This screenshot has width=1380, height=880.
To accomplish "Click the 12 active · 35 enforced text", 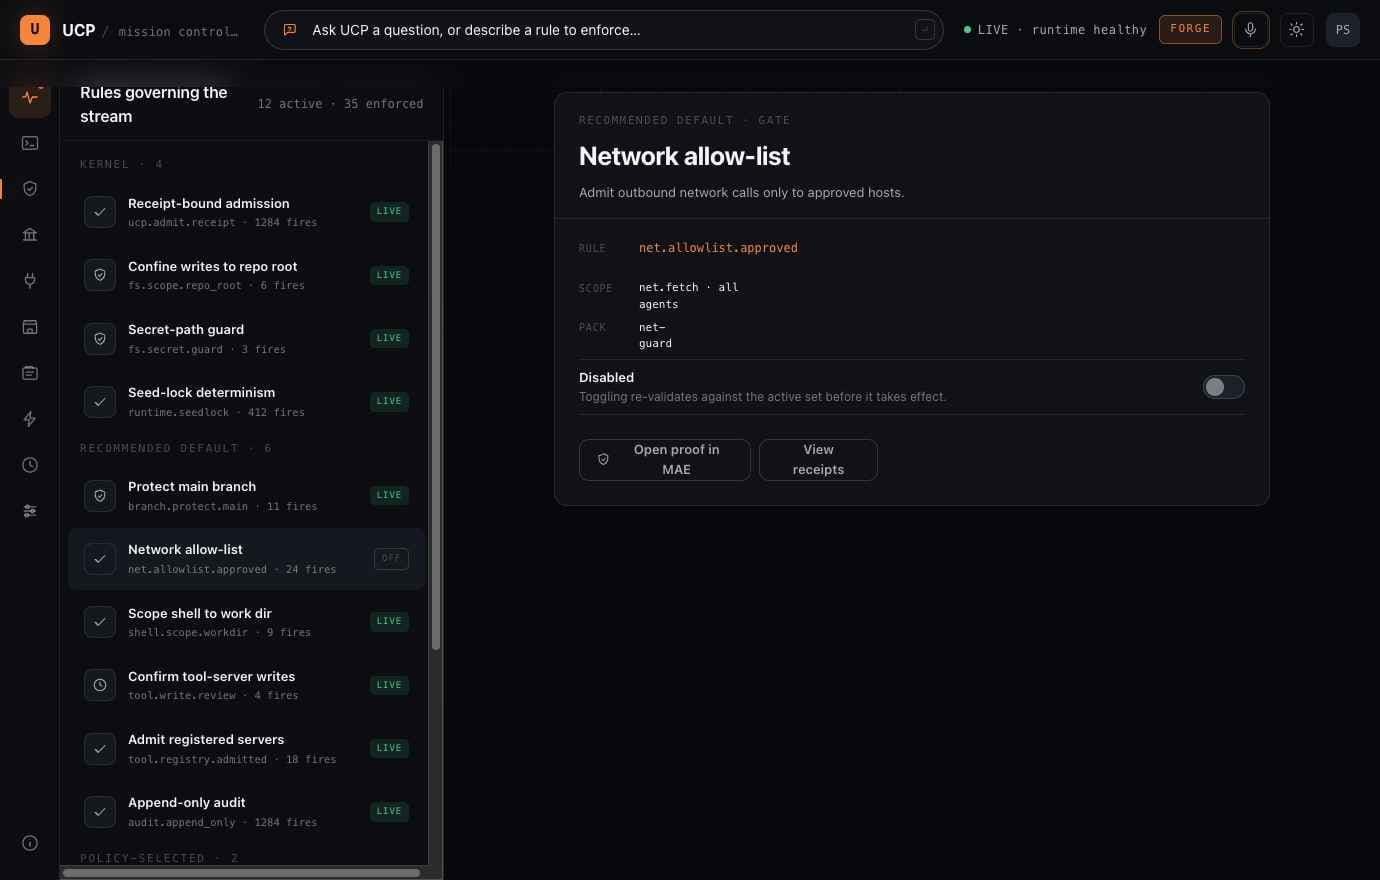I will click(x=340, y=104).
